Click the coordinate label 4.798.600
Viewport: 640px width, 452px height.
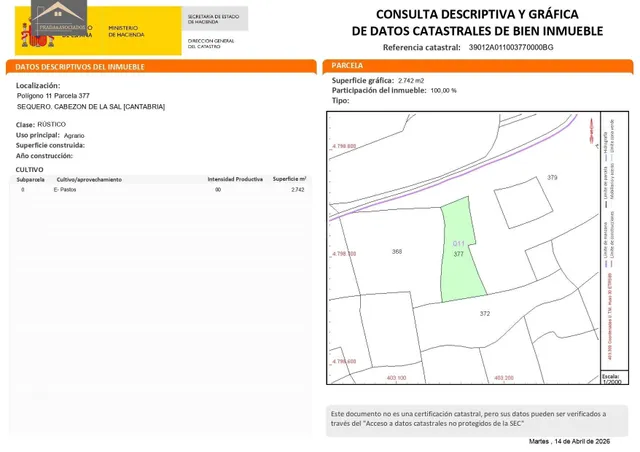(x=344, y=361)
